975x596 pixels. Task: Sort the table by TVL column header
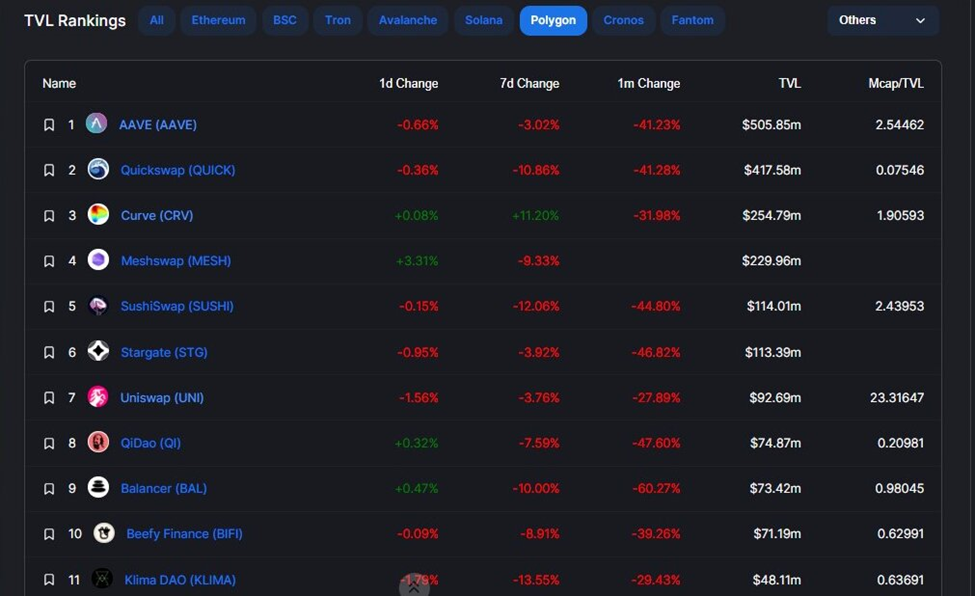[789, 83]
